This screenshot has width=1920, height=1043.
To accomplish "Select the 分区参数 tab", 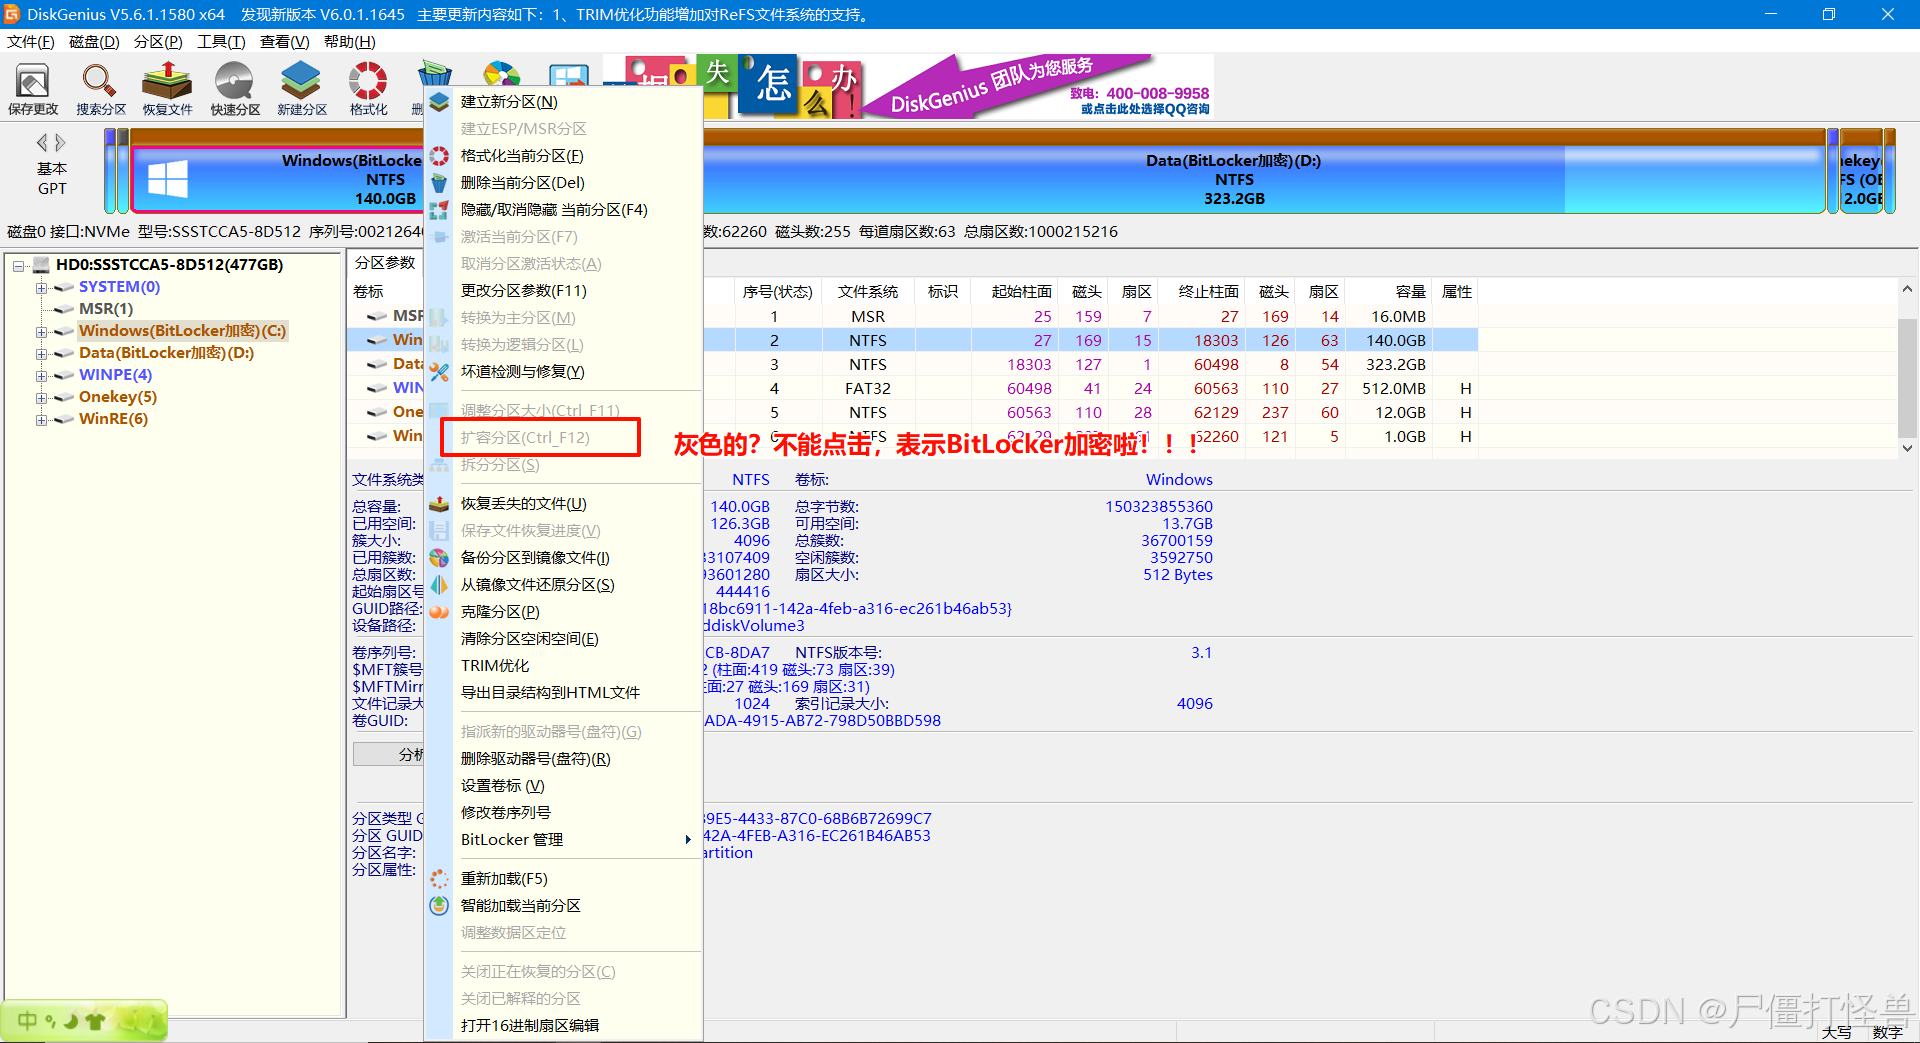I will [x=385, y=263].
